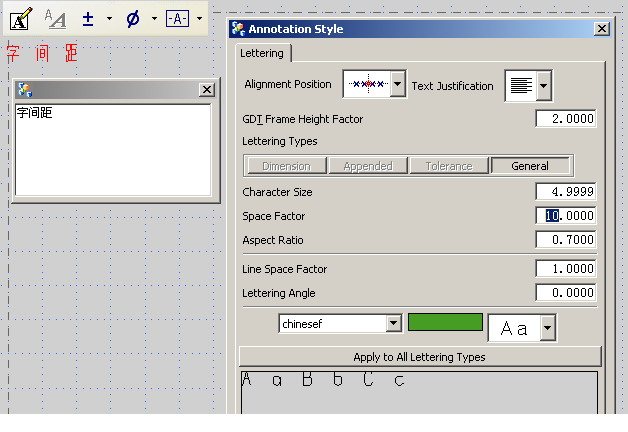The width and height of the screenshot is (628, 432).
Task: Select the diameter symbol tool
Action: tap(133, 18)
